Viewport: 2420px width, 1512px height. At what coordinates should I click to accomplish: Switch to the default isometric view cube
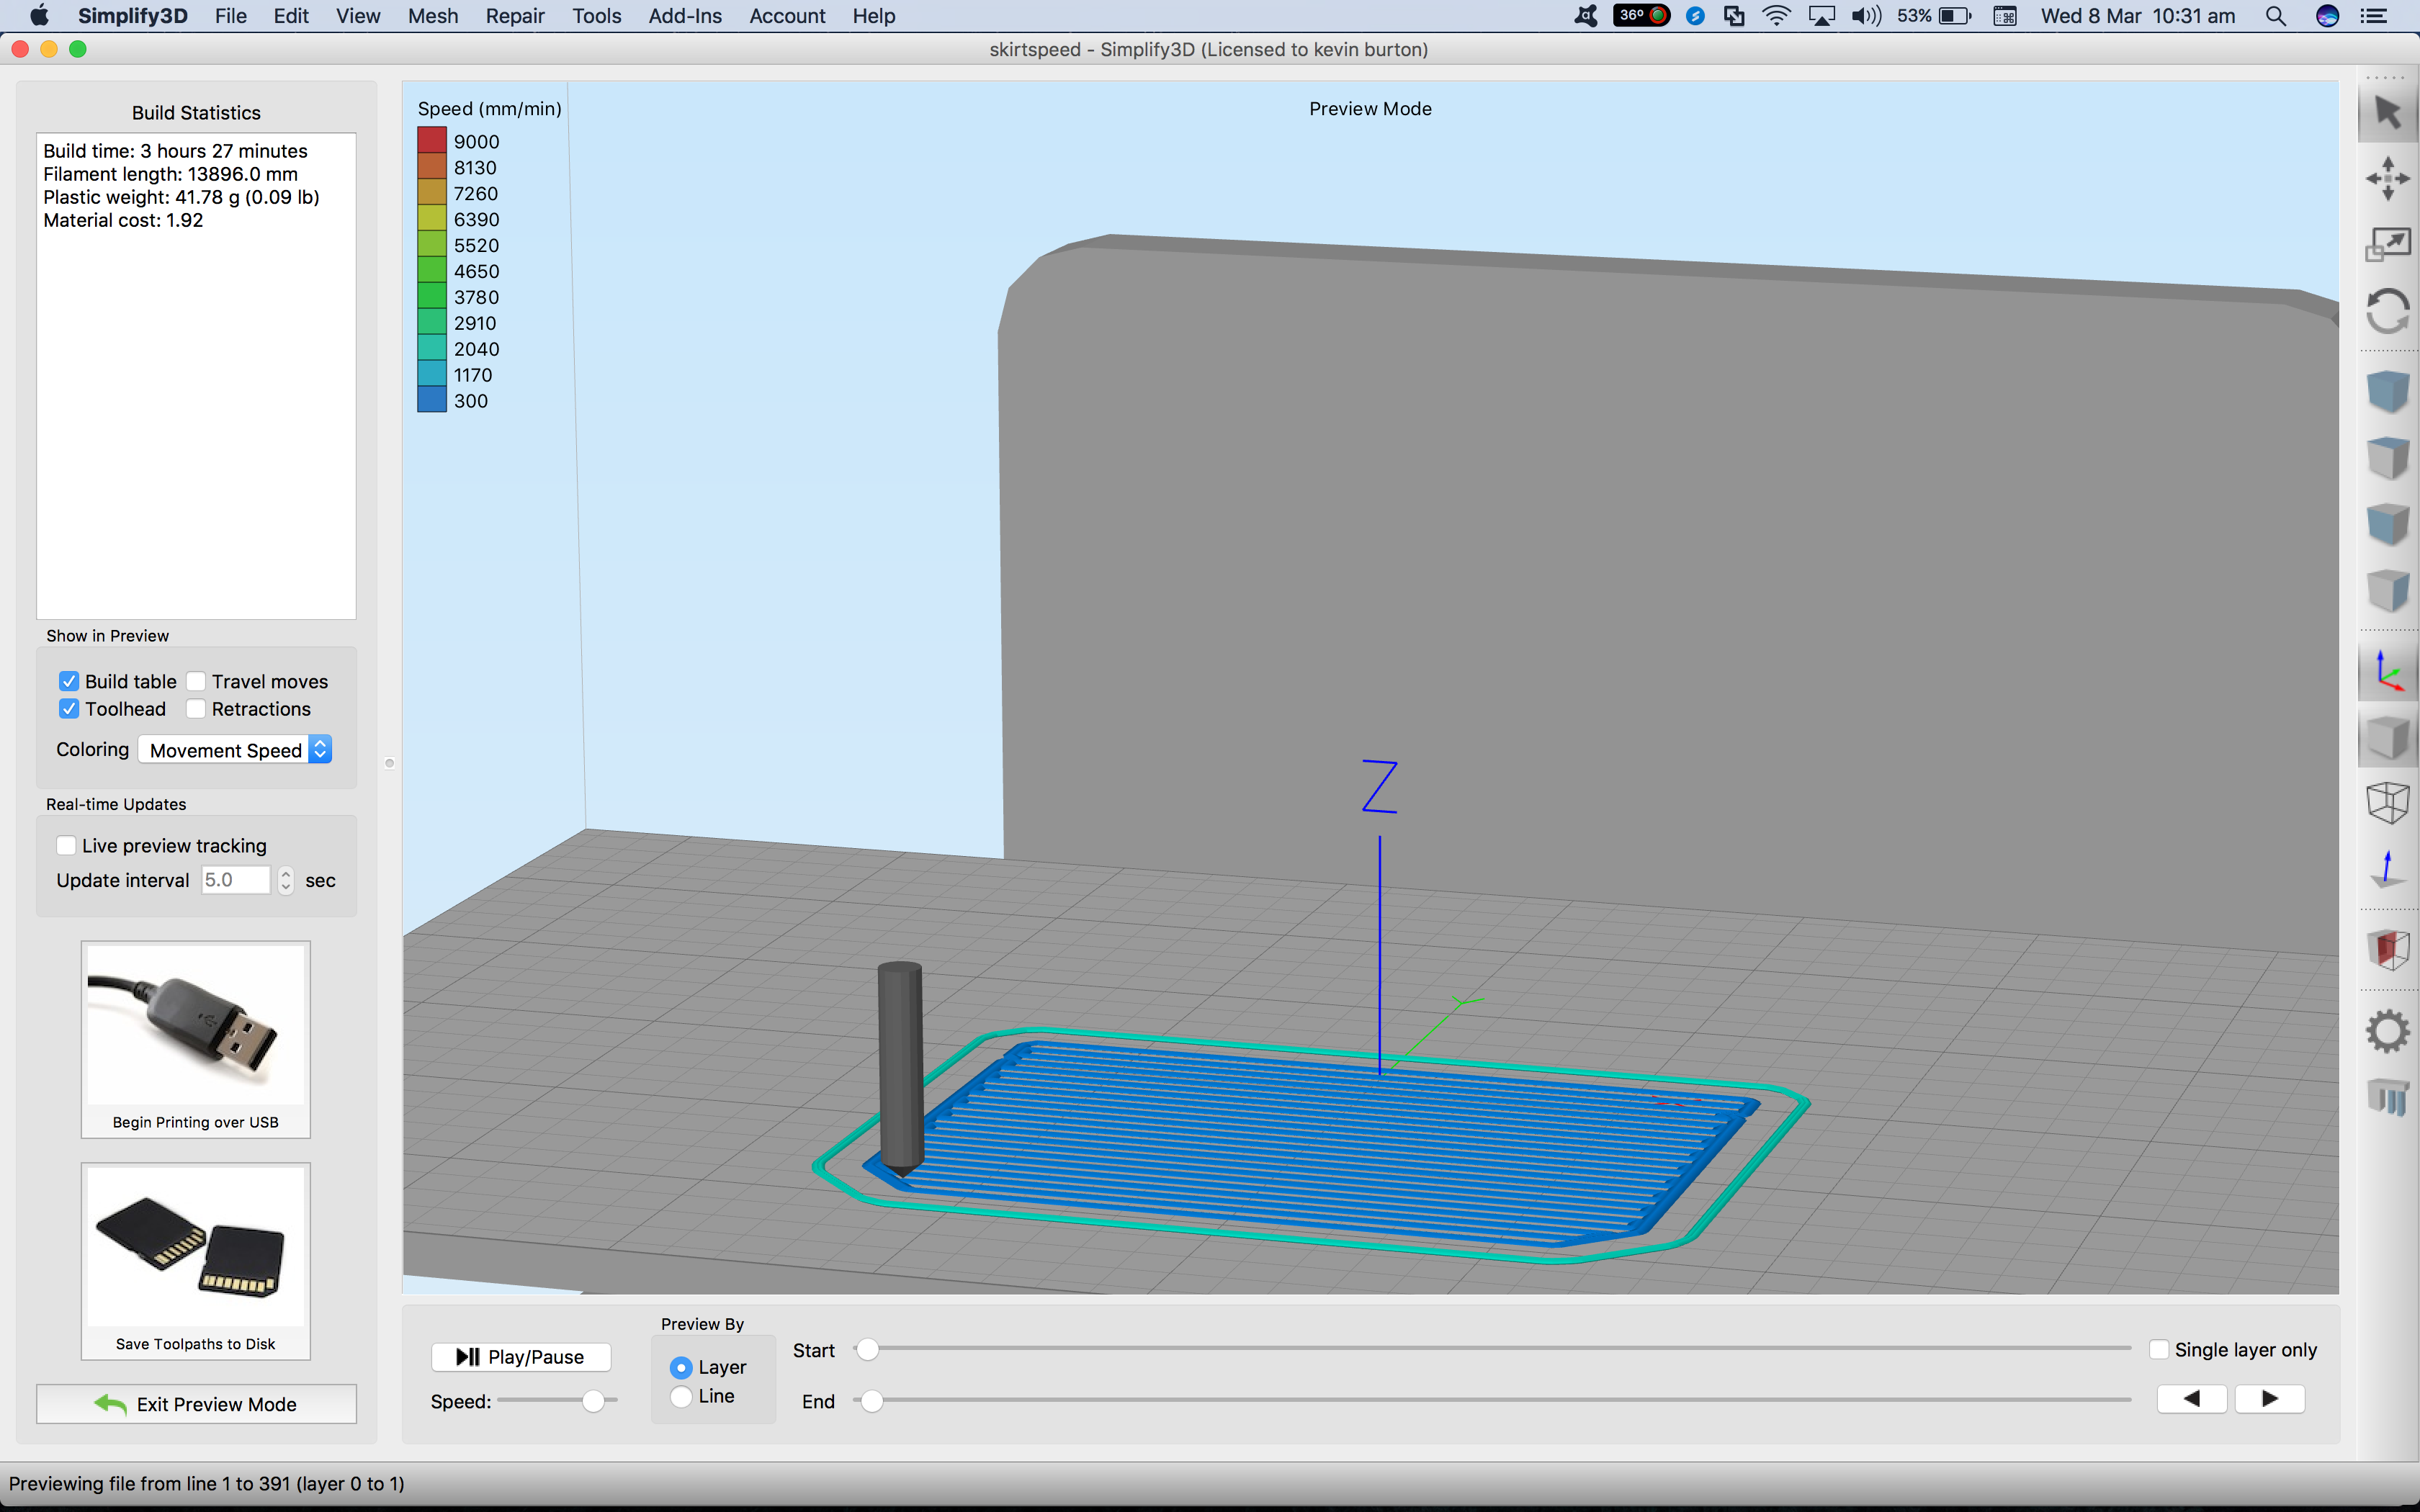coord(2388,391)
